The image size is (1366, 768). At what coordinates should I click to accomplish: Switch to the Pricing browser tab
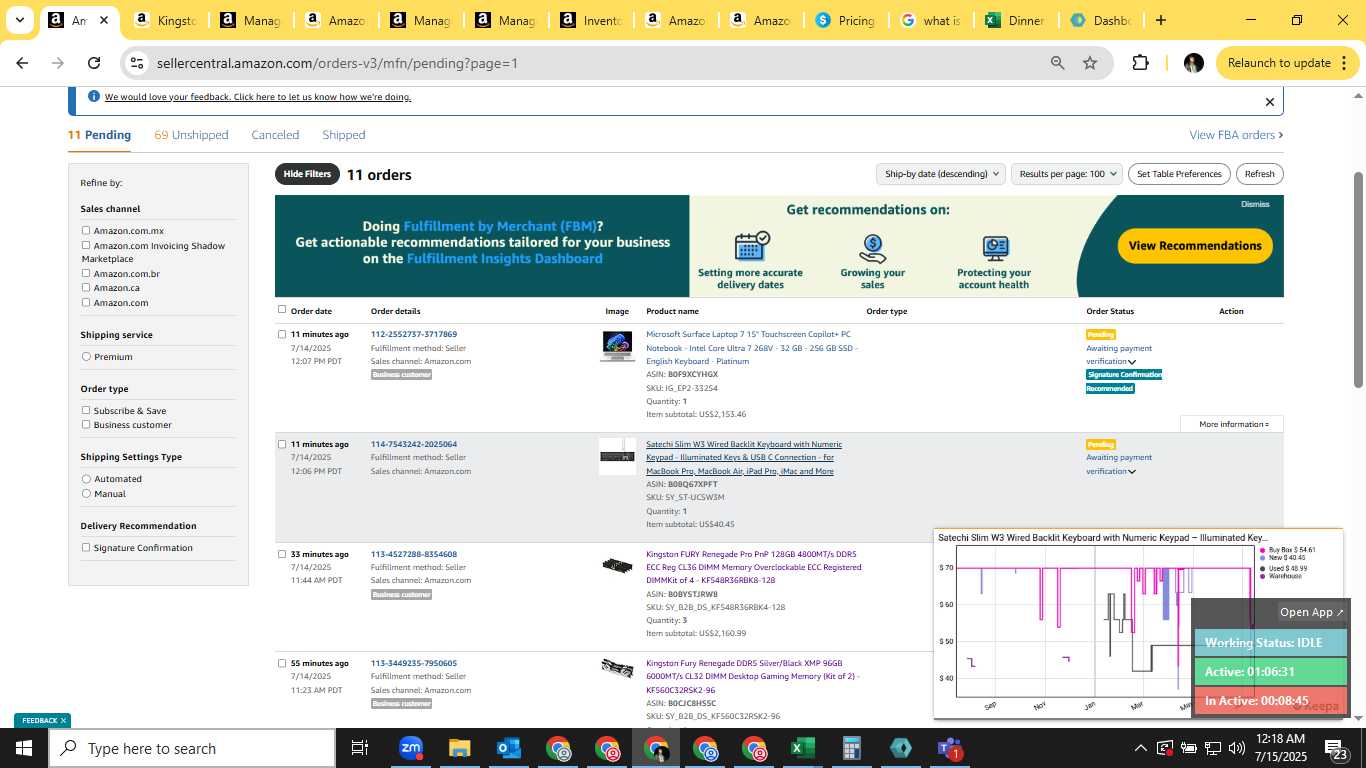(845, 20)
